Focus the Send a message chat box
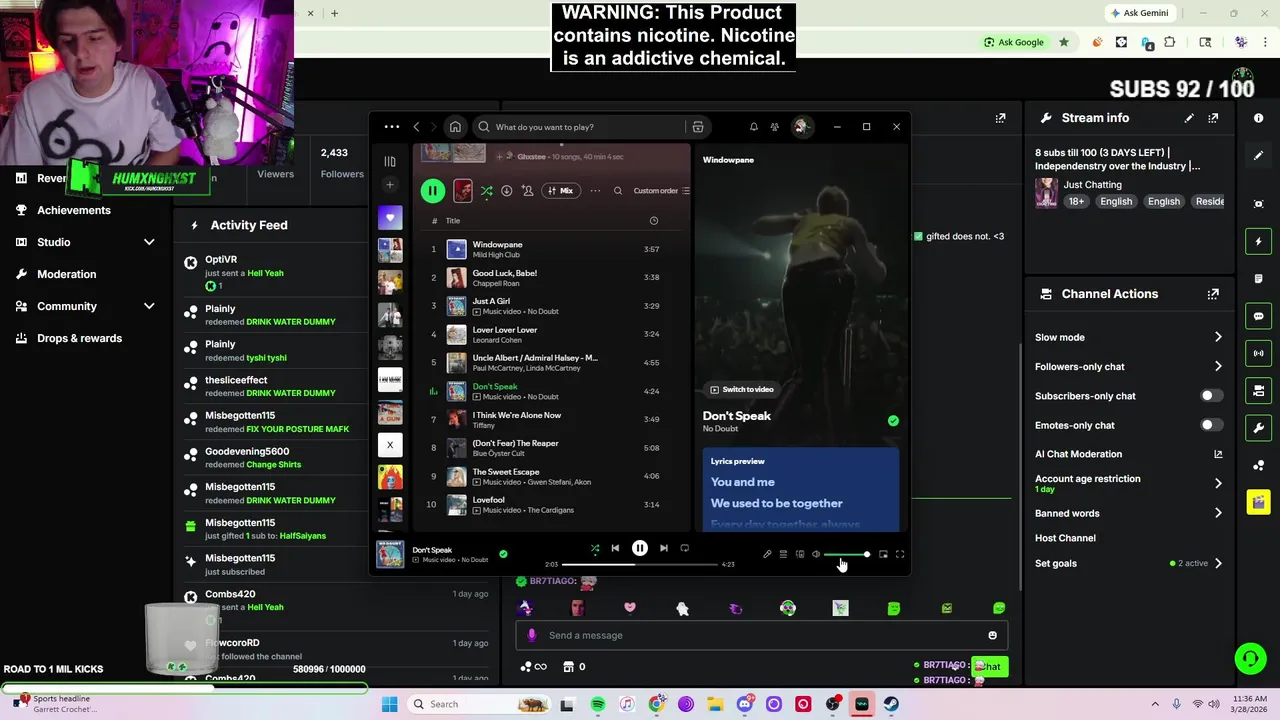The width and height of the screenshot is (1280, 720). [x=760, y=635]
